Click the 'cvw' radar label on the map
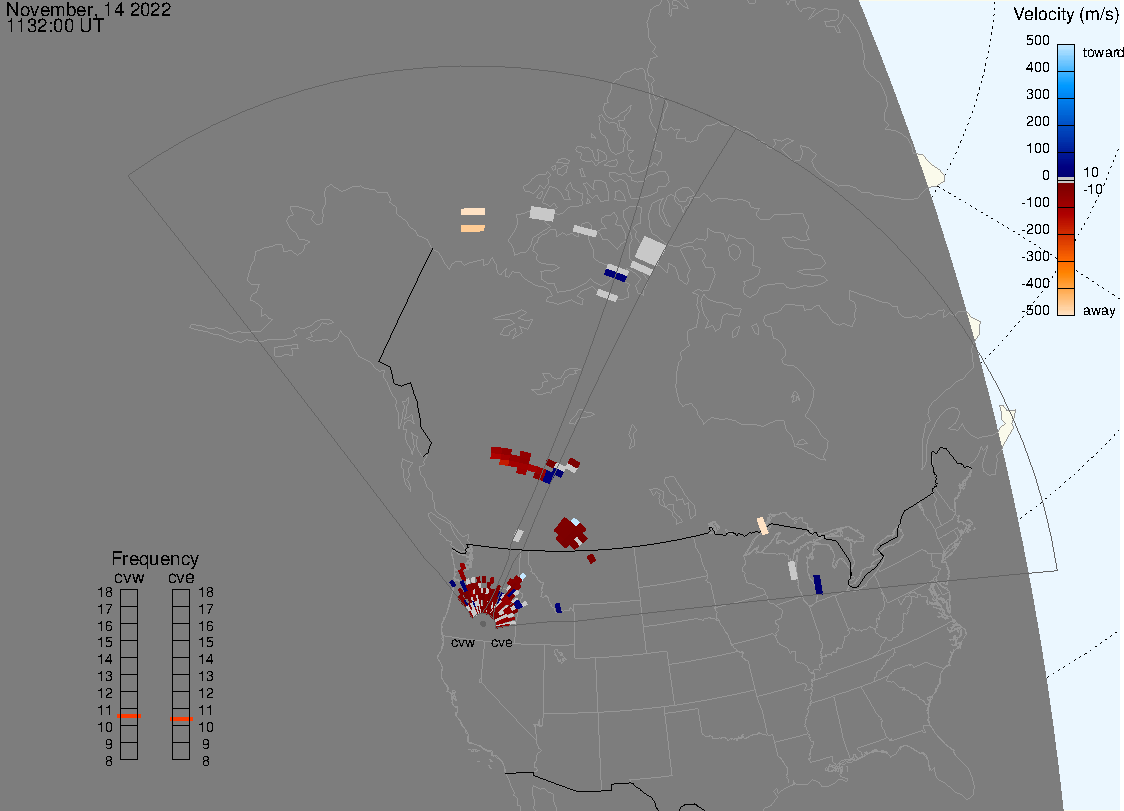Screen dimensions: 1124x811 click(463, 642)
